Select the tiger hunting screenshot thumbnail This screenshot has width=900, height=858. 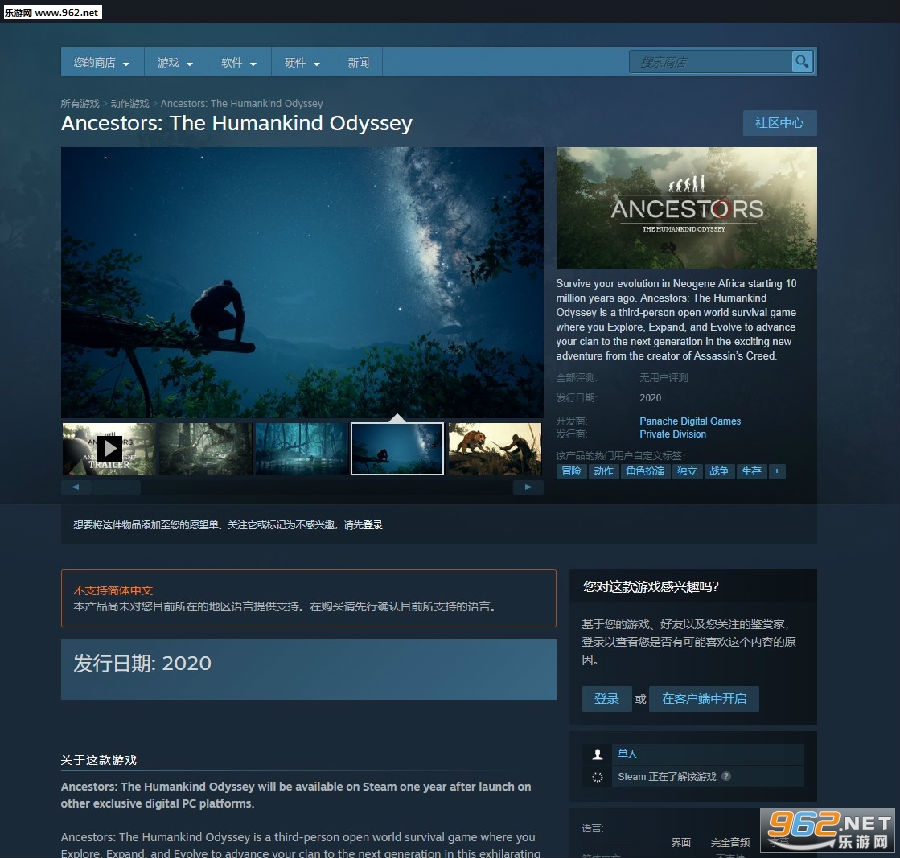coord(494,448)
